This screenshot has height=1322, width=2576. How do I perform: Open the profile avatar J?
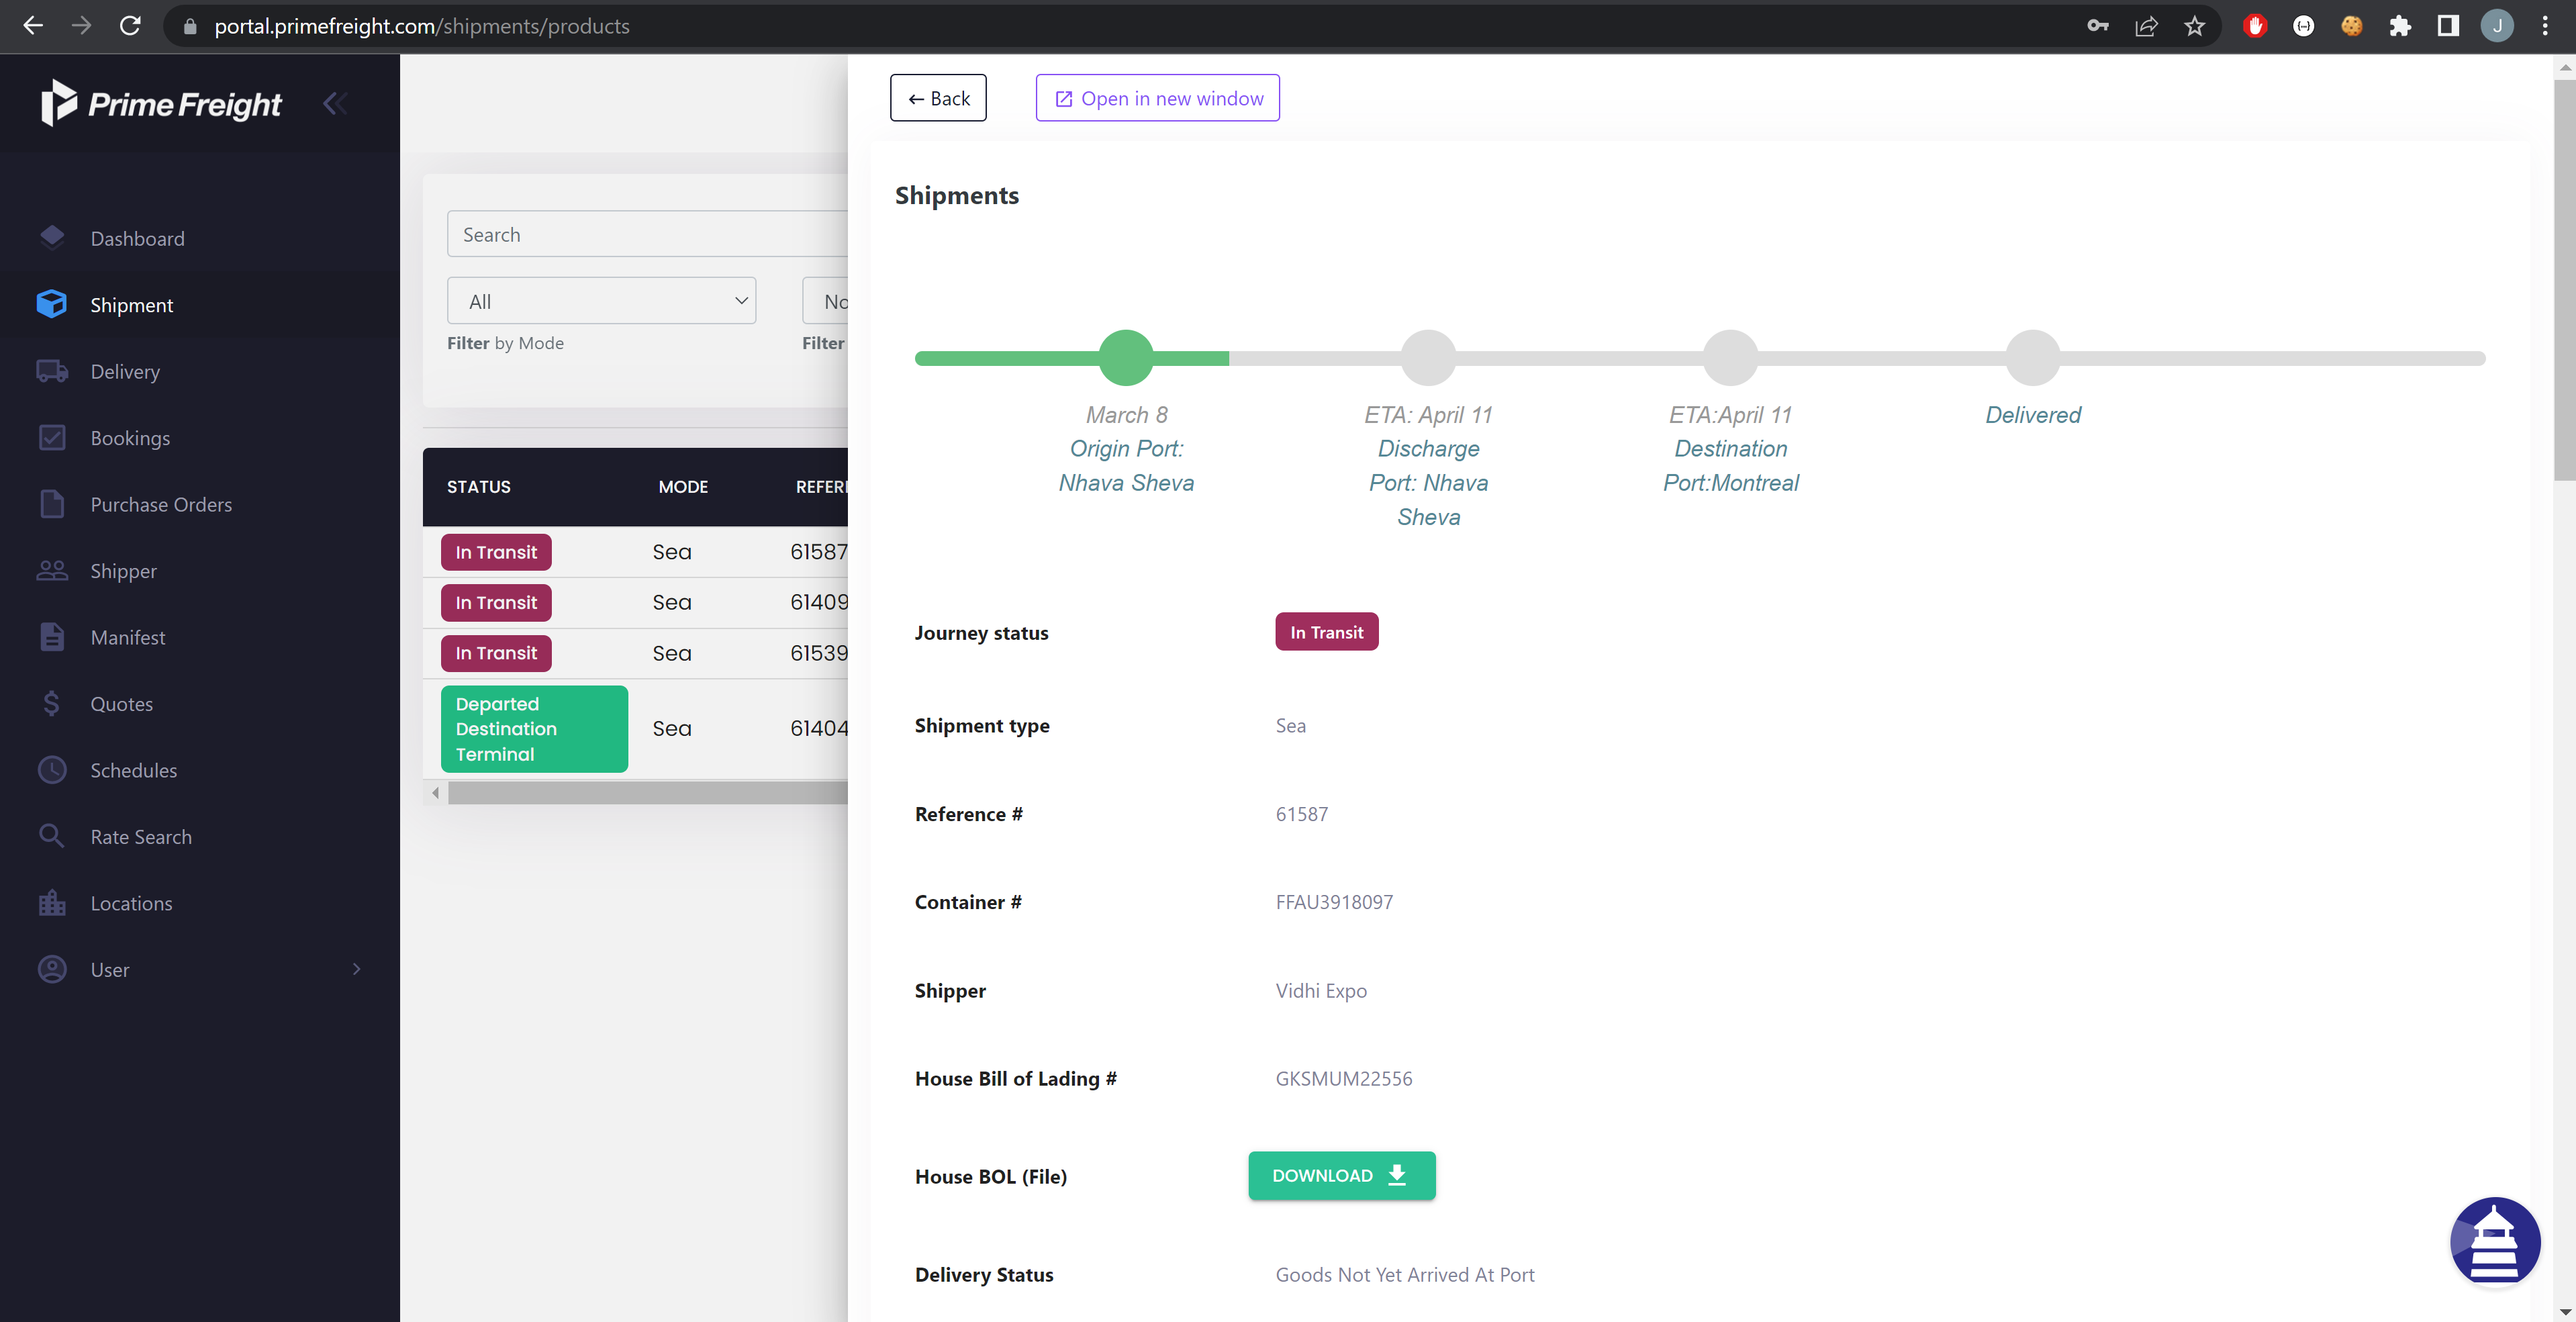click(x=2497, y=26)
